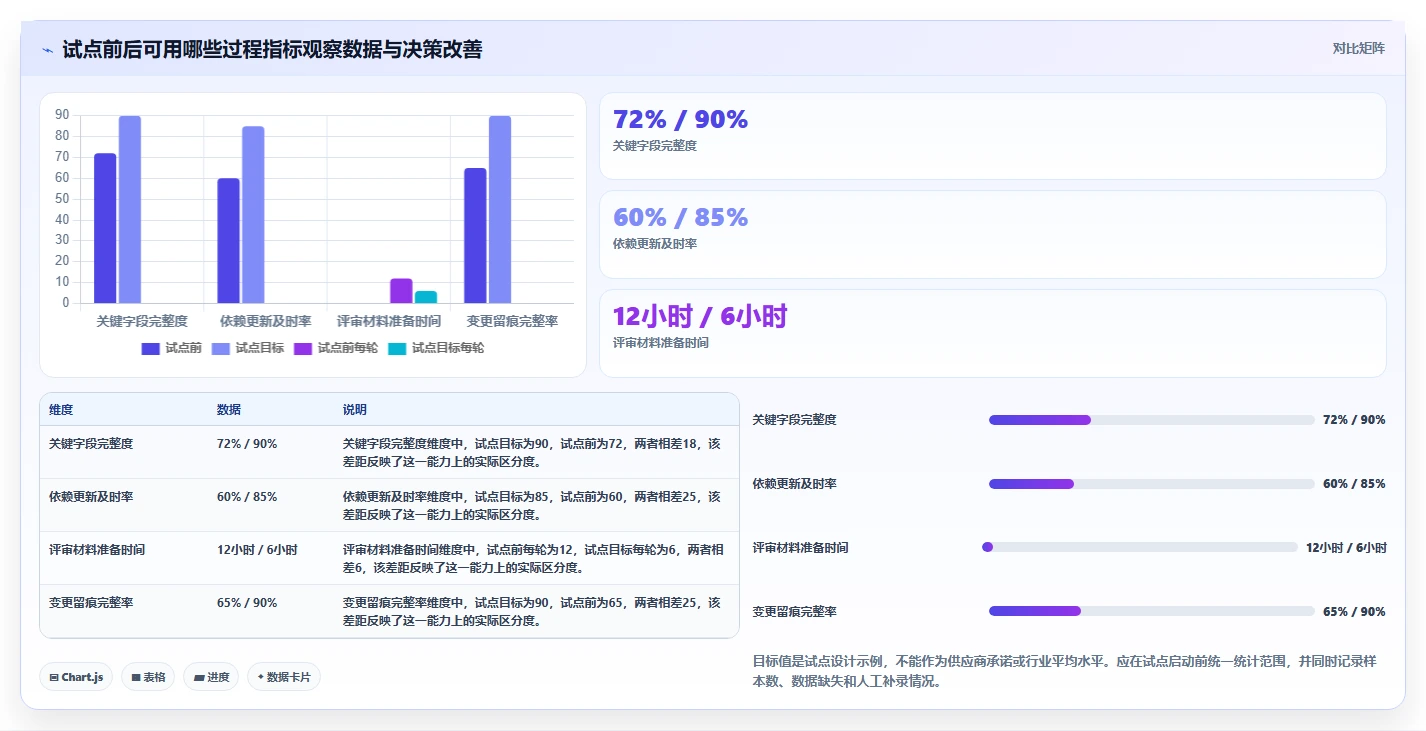The width and height of the screenshot is (1426, 731).
Task: Click the purple 试点前每轮 bar
Action: [x=401, y=290]
